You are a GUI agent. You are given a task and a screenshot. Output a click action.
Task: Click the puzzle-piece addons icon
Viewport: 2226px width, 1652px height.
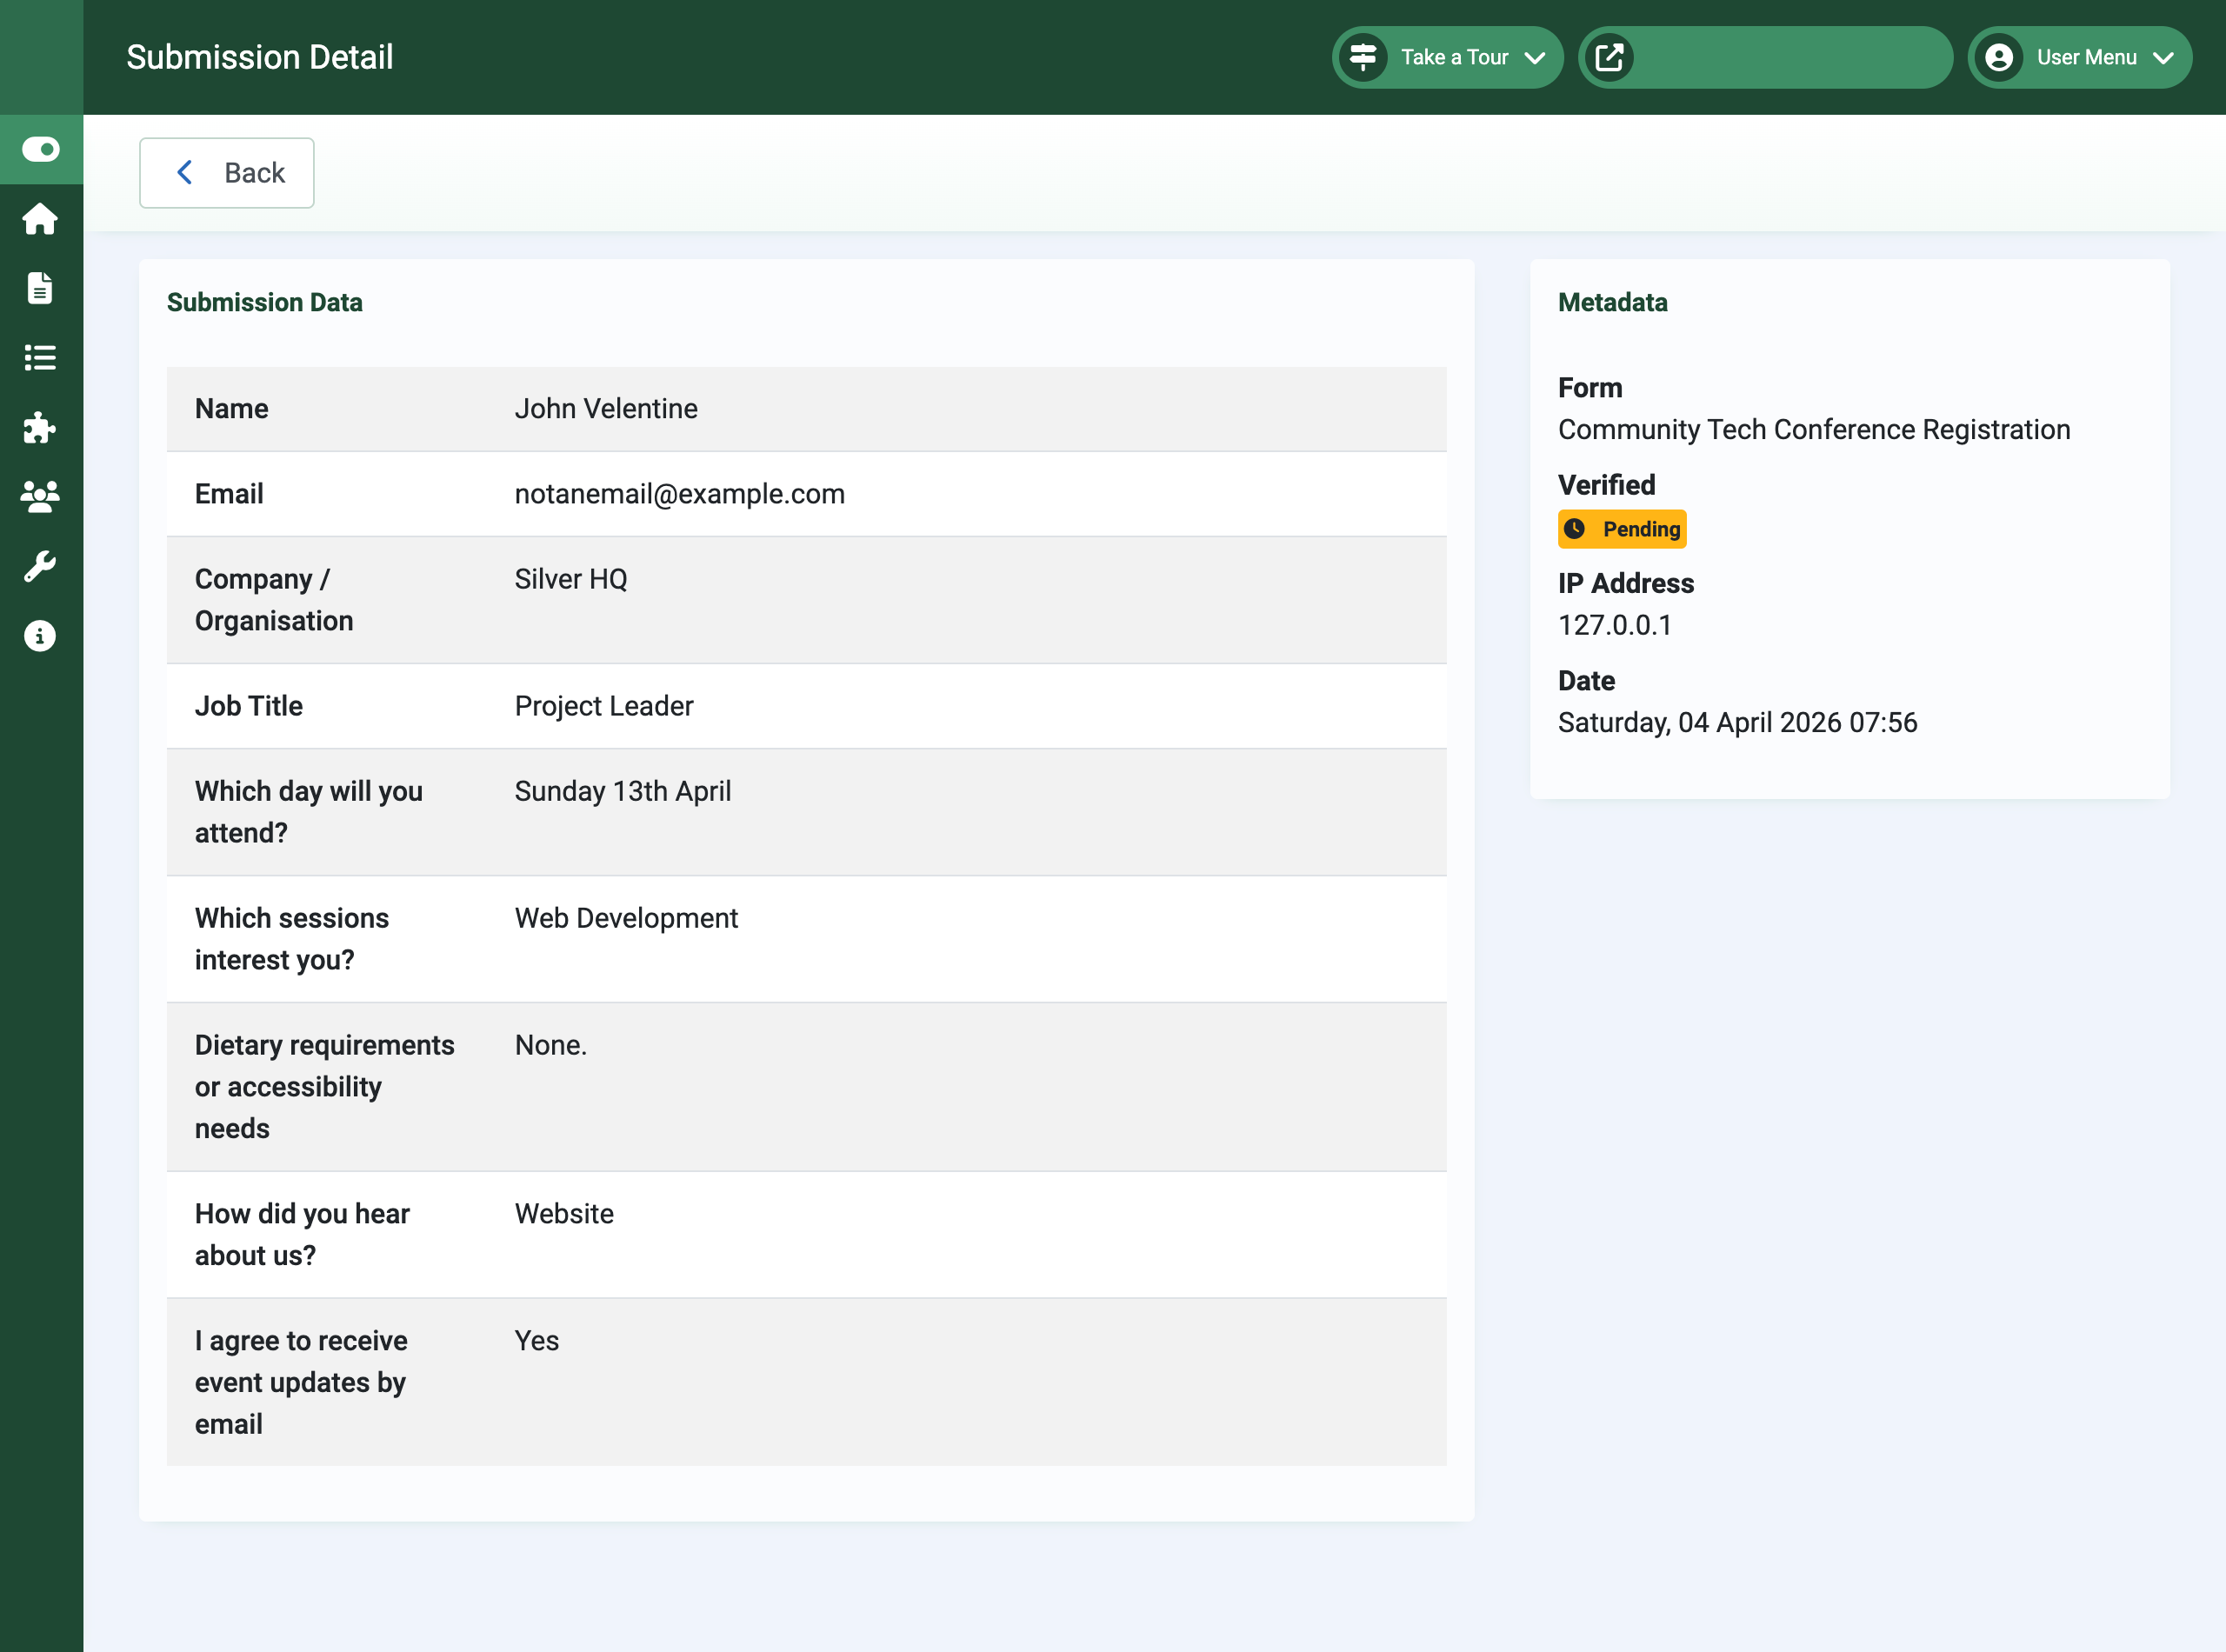click(40, 428)
